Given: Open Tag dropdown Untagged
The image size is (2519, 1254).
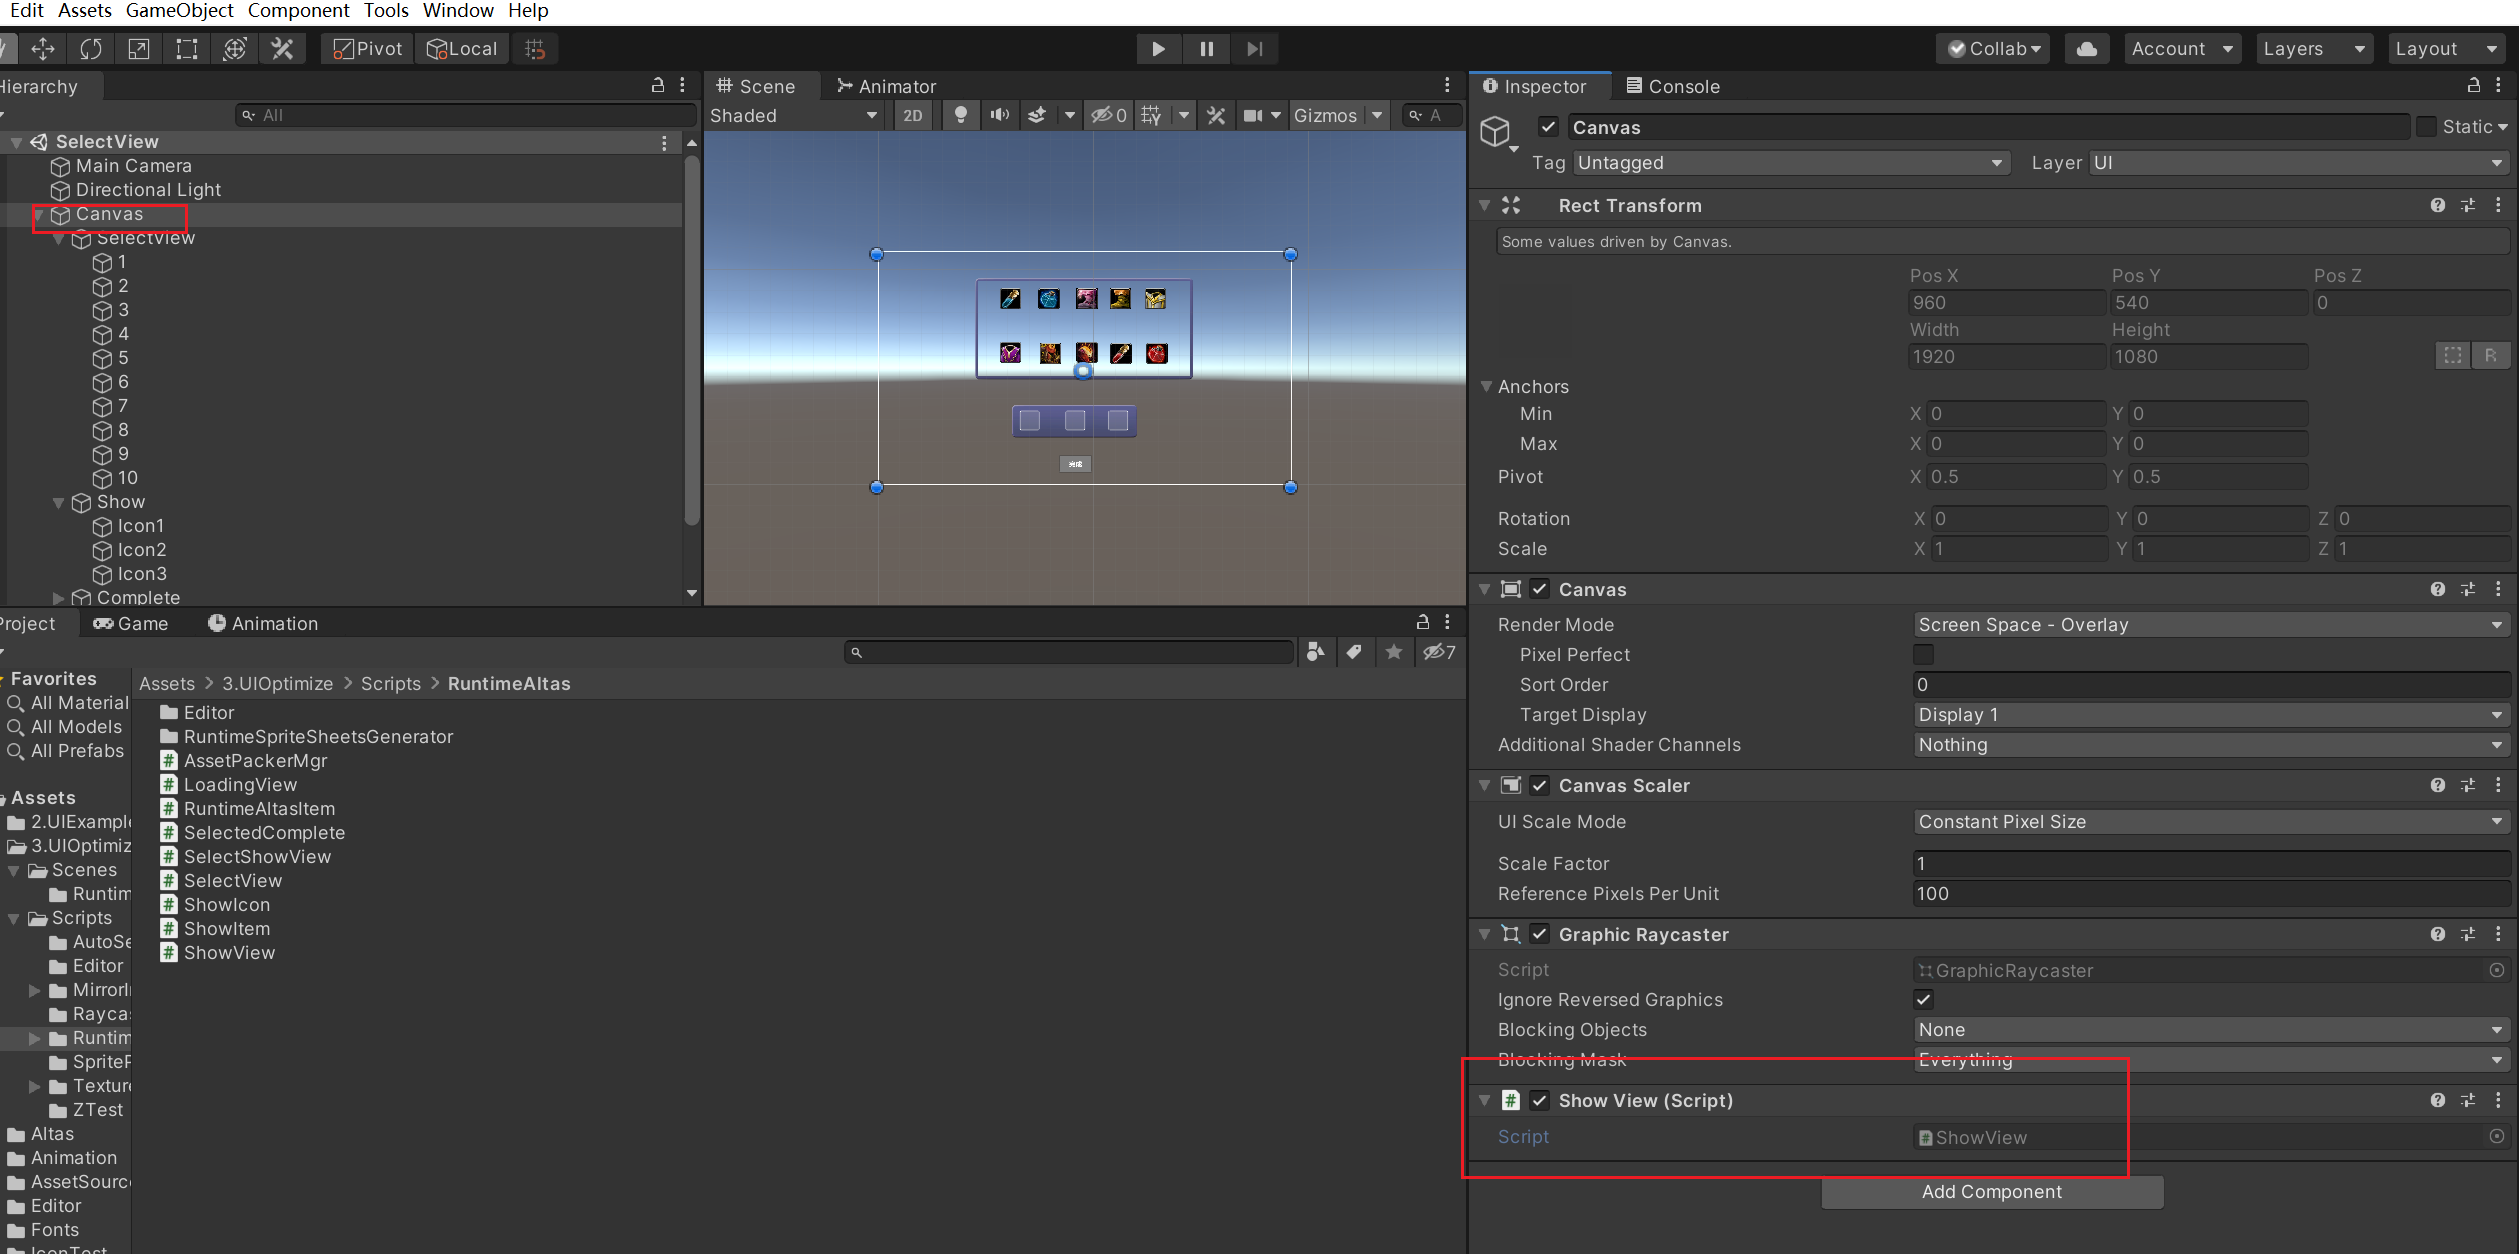Looking at the screenshot, I should click(x=1790, y=162).
